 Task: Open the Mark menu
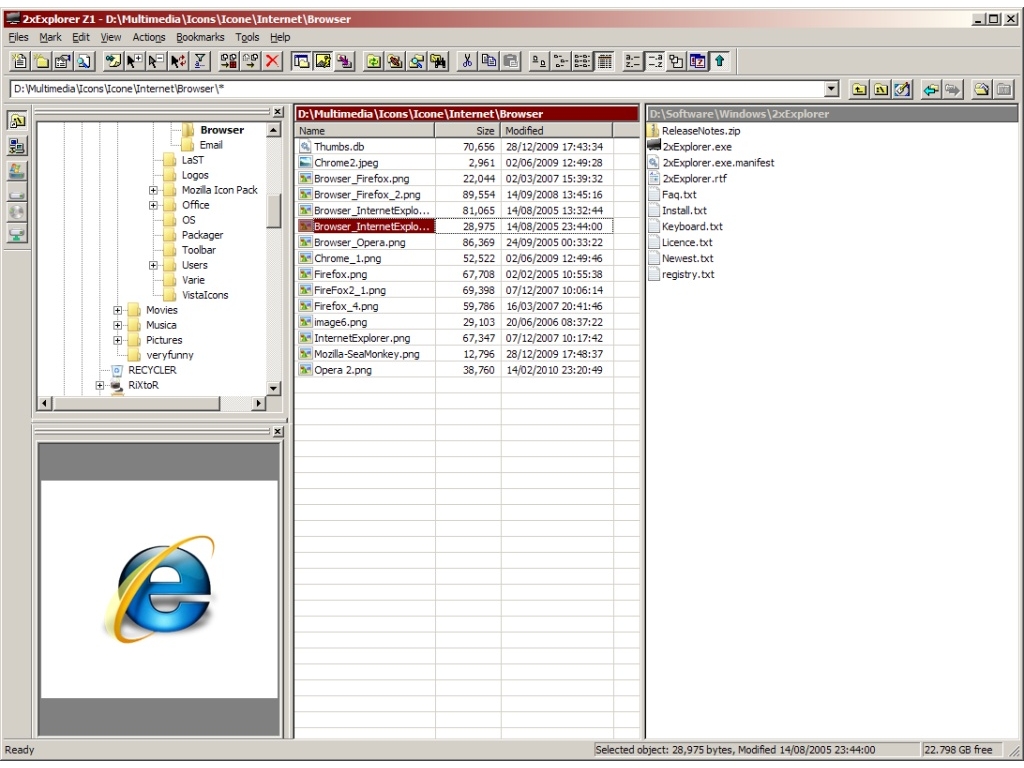click(50, 37)
